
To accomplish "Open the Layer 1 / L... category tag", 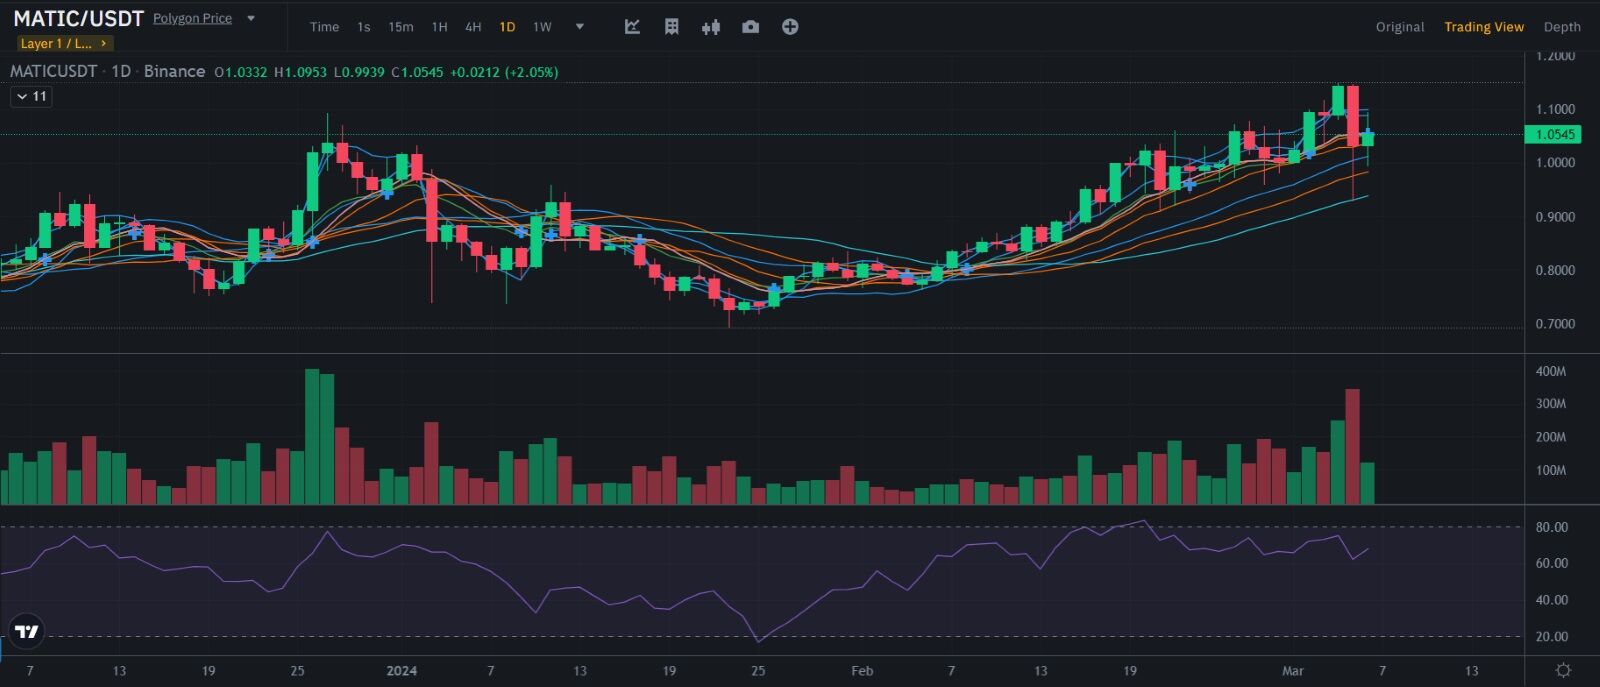I will (x=65, y=43).
